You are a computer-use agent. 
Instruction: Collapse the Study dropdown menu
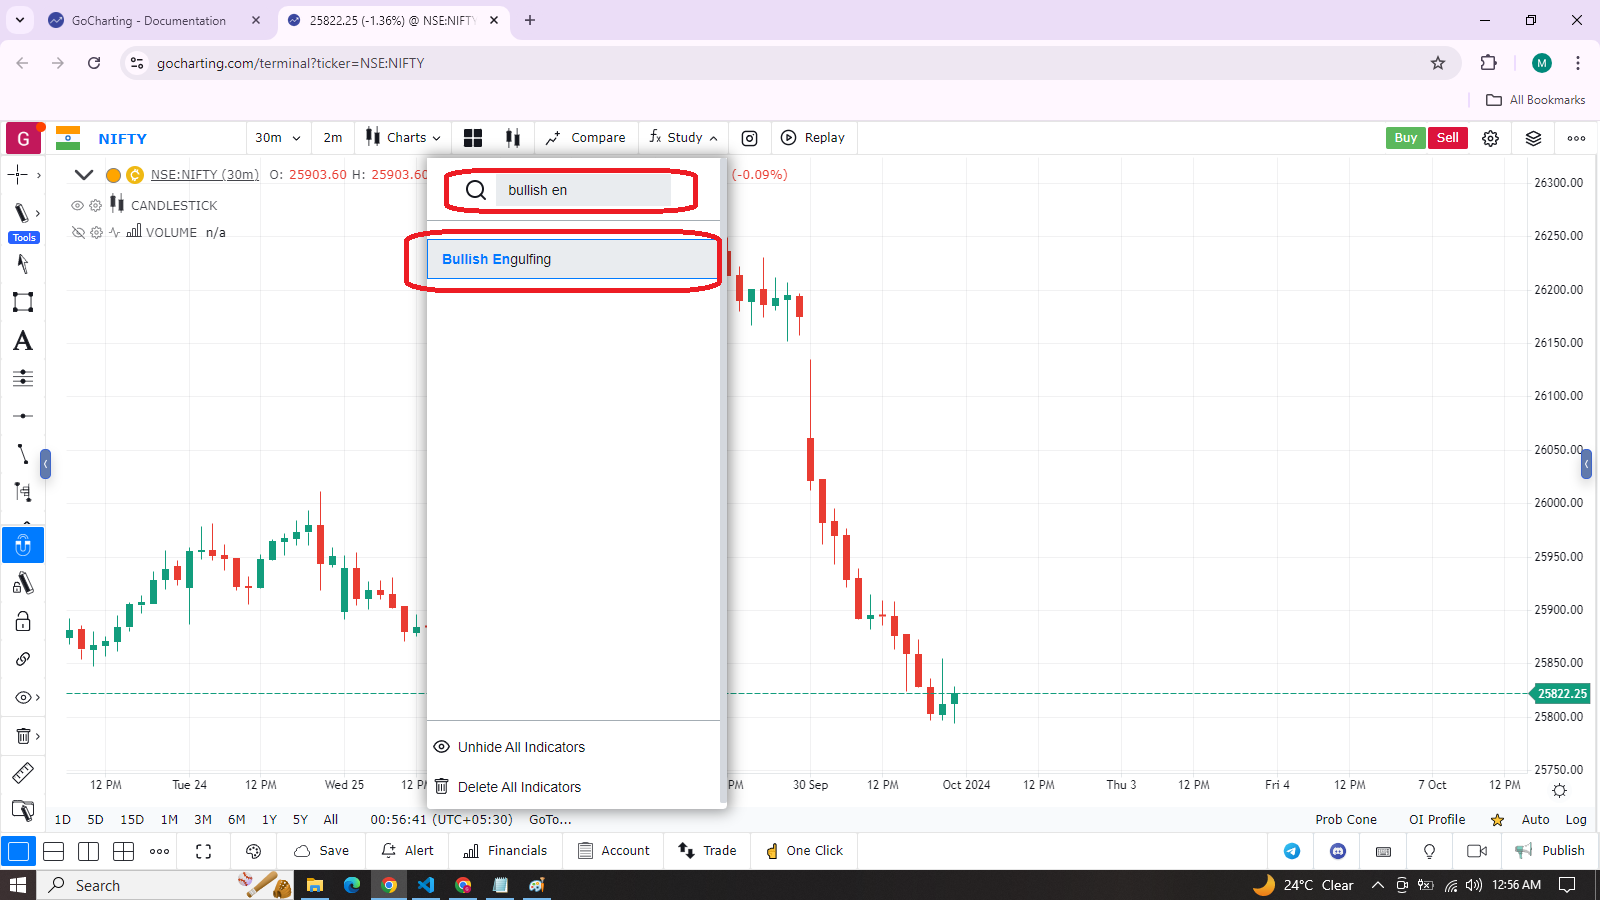[x=683, y=138]
